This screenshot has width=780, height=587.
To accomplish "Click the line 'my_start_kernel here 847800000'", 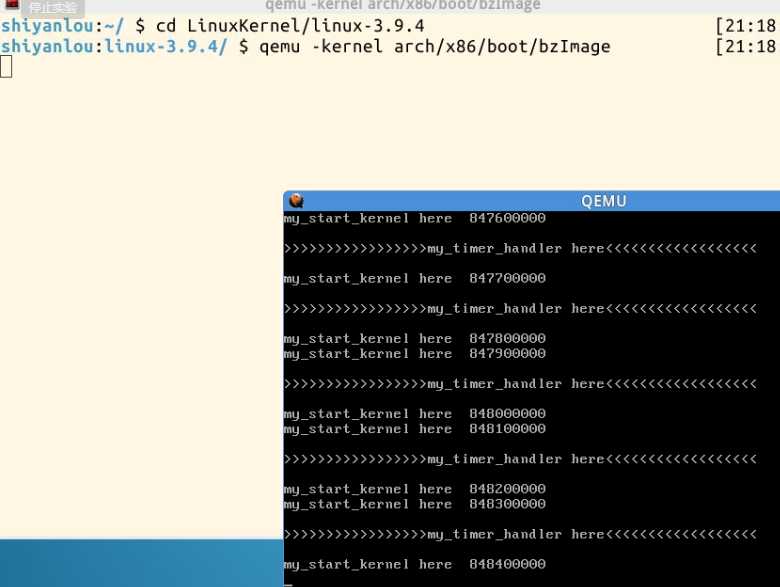I will point(415,339).
